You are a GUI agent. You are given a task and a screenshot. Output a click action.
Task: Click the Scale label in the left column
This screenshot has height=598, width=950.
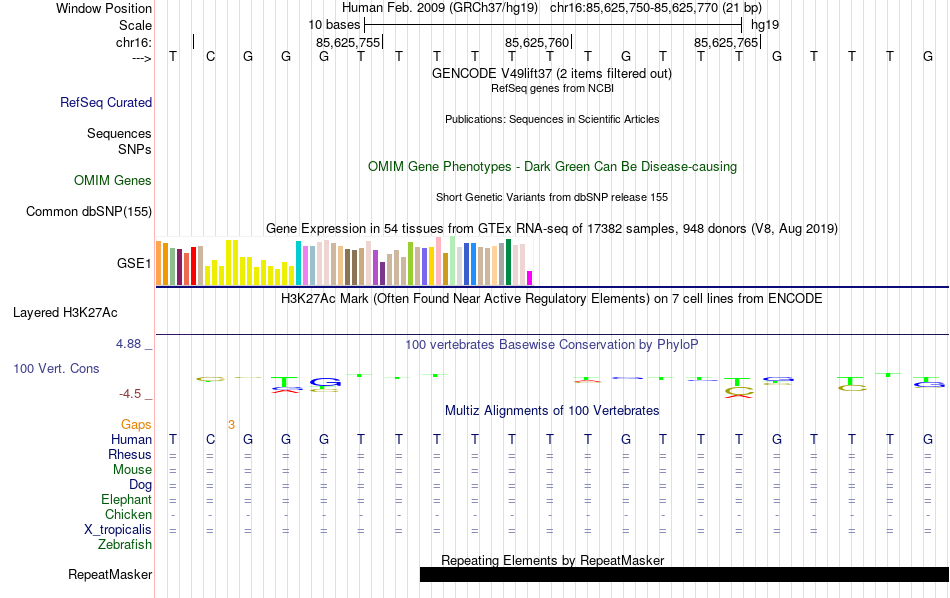coord(135,25)
